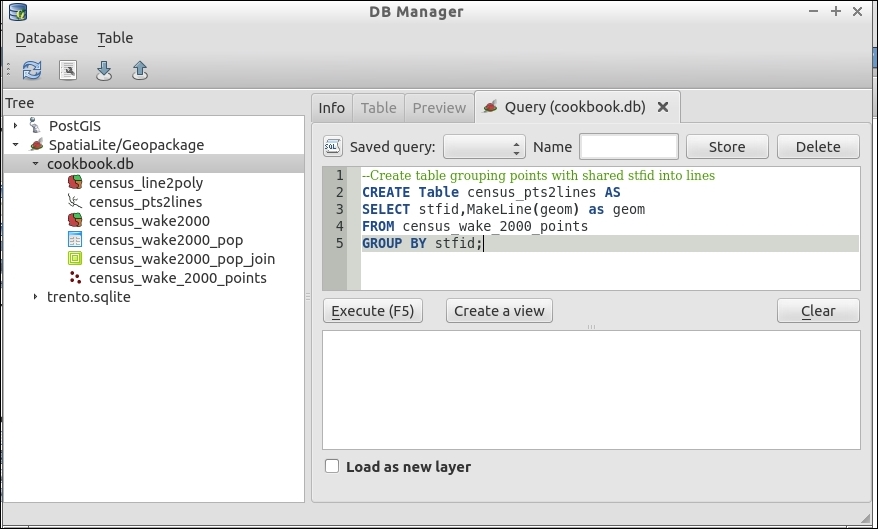The image size is (878, 529).
Task: Collapse the SpatiaLite/Geopackage tree node
Action: click(x=16, y=145)
